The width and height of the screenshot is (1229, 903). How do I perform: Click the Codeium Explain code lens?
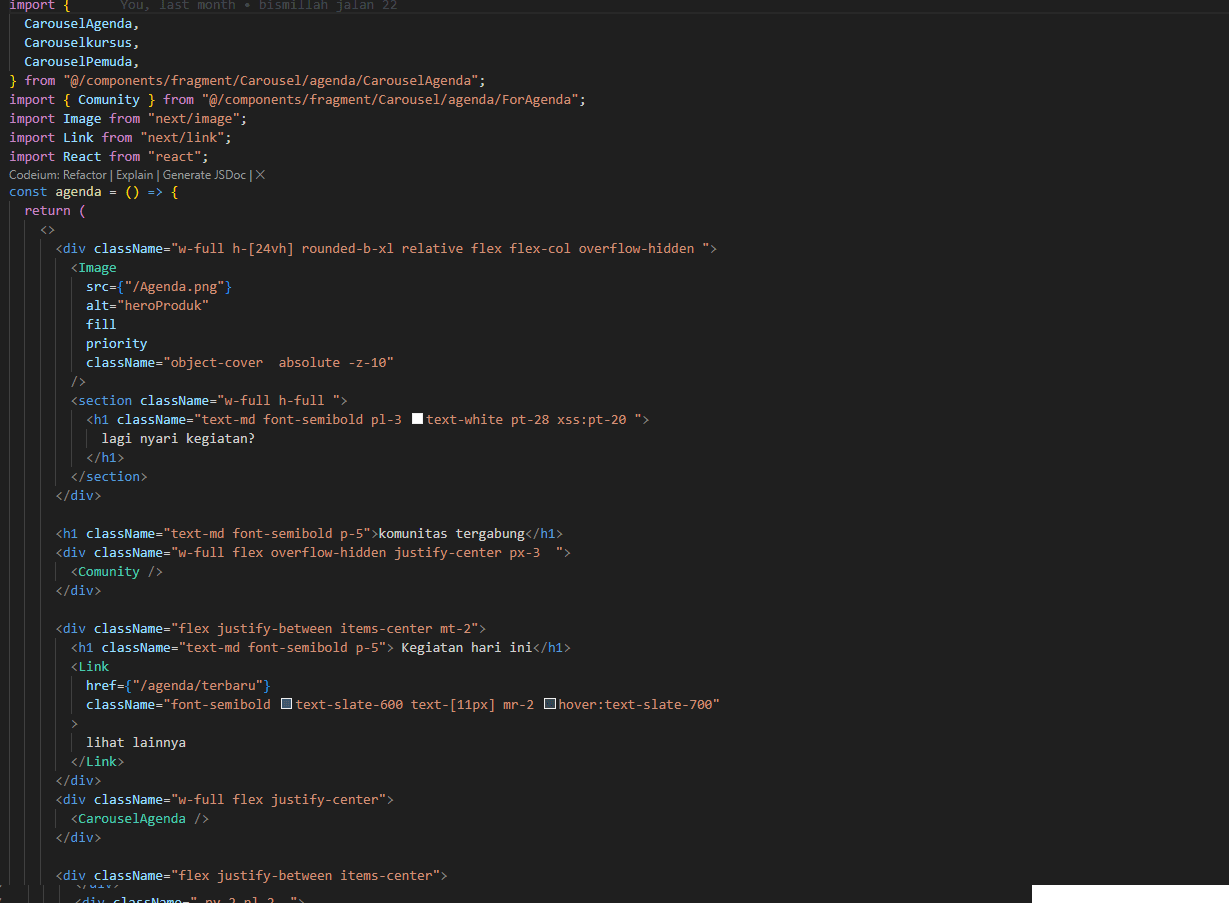click(134, 175)
